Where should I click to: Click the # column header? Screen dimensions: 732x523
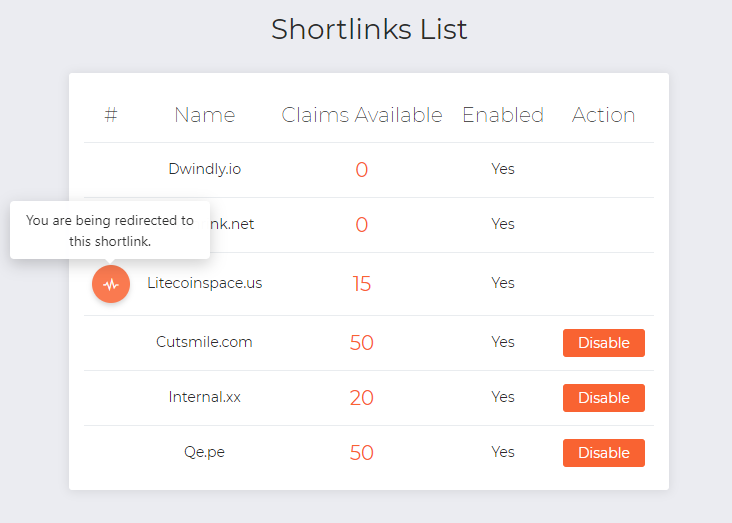[111, 115]
